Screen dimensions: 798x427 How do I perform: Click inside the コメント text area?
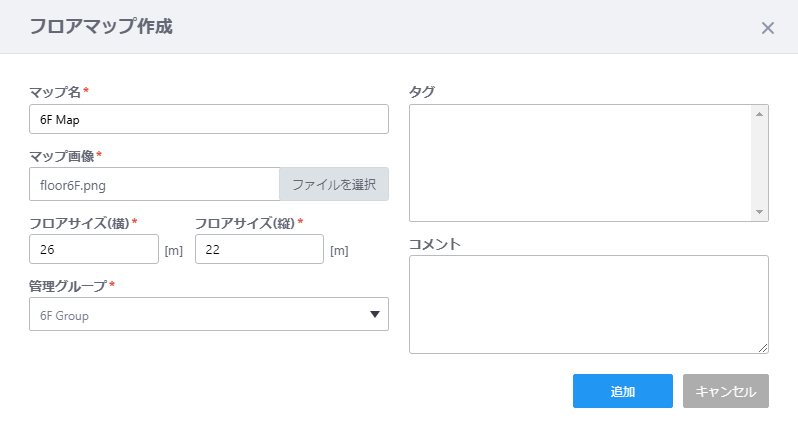pyautogui.click(x=589, y=304)
